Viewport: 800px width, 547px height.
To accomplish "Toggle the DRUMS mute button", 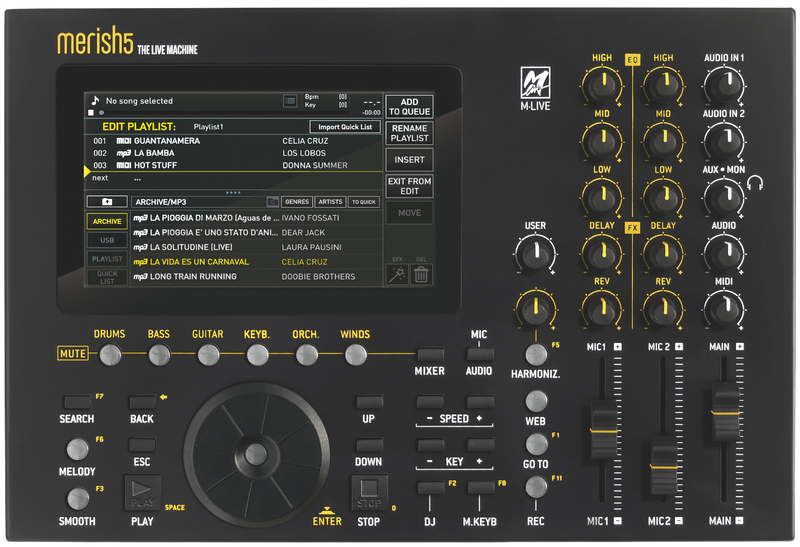I will [x=110, y=355].
